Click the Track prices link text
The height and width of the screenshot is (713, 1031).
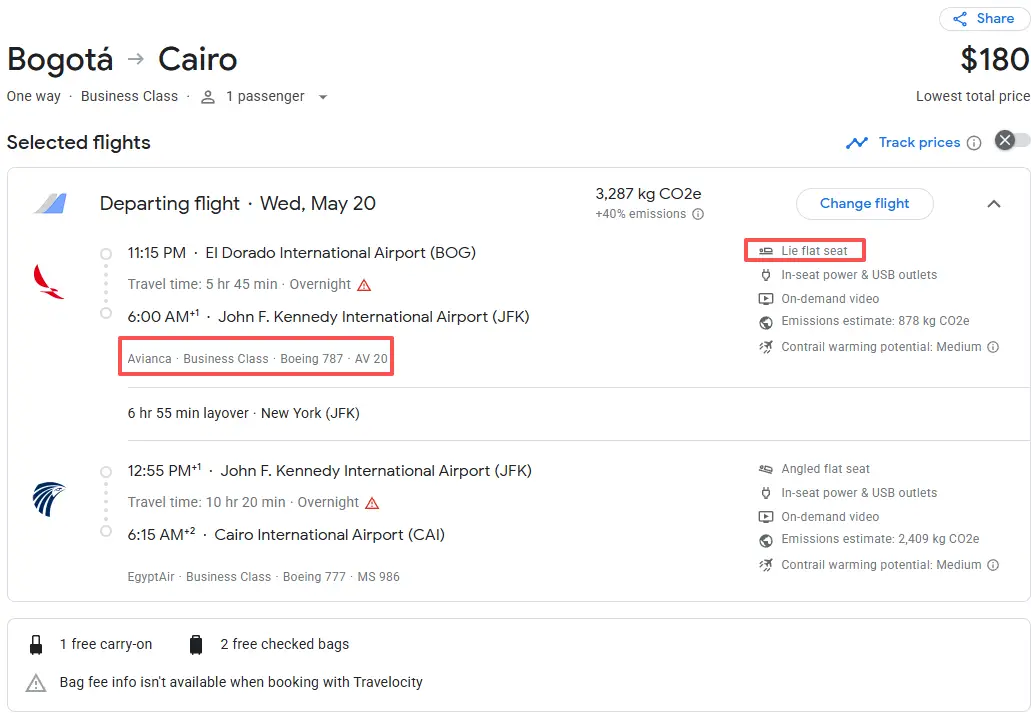(x=919, y=143)
